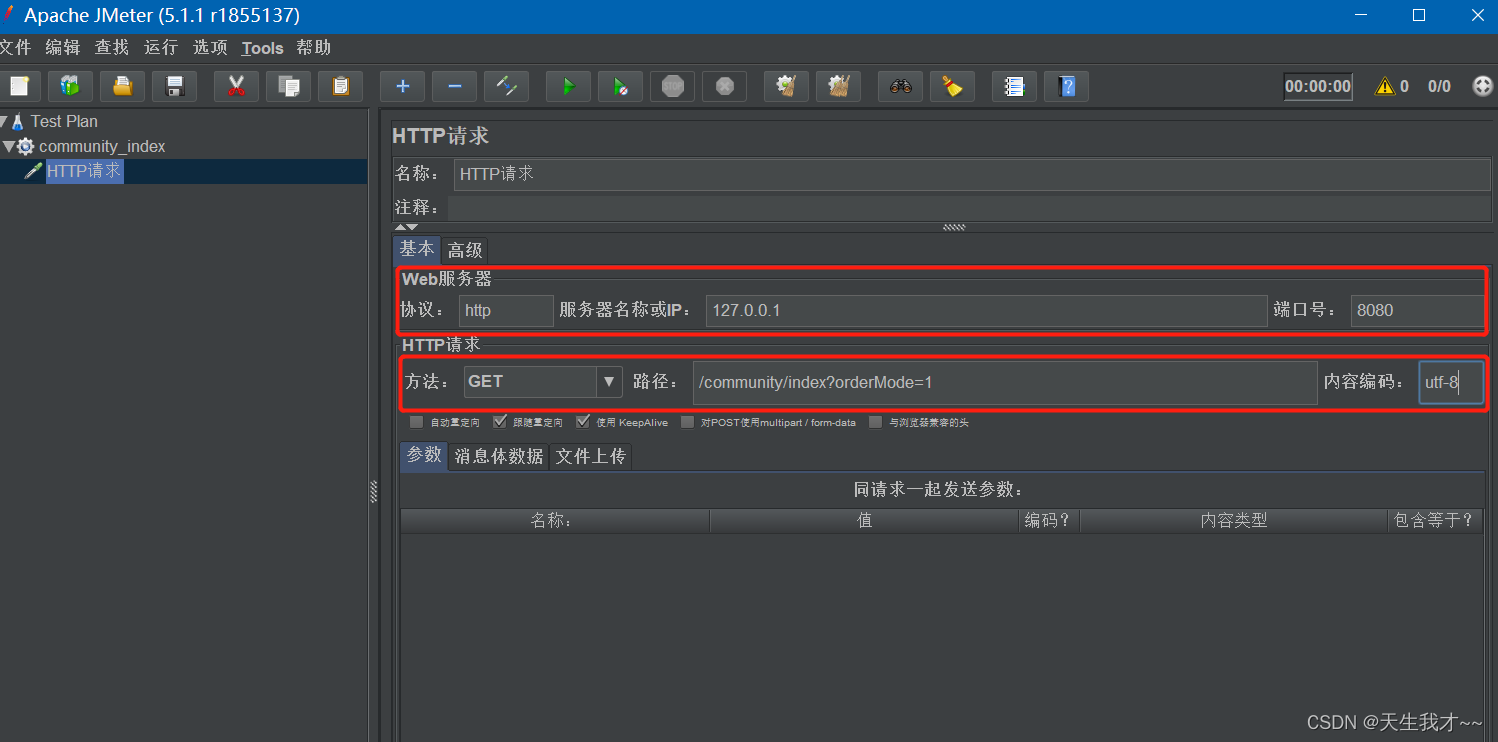Switch to the 基本 tab
1498x742 pixels.
pos(417,249)
